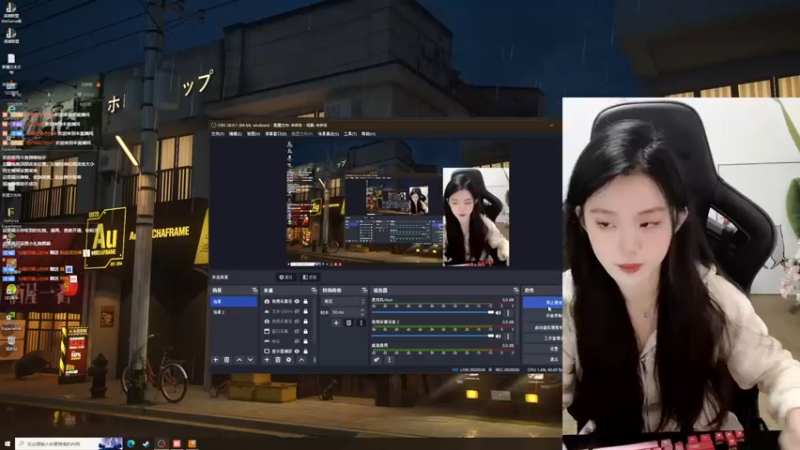Open the video capture device 2 mixer options
The image size is (800, 450).
pyautogui.click(x=508, y=336)
